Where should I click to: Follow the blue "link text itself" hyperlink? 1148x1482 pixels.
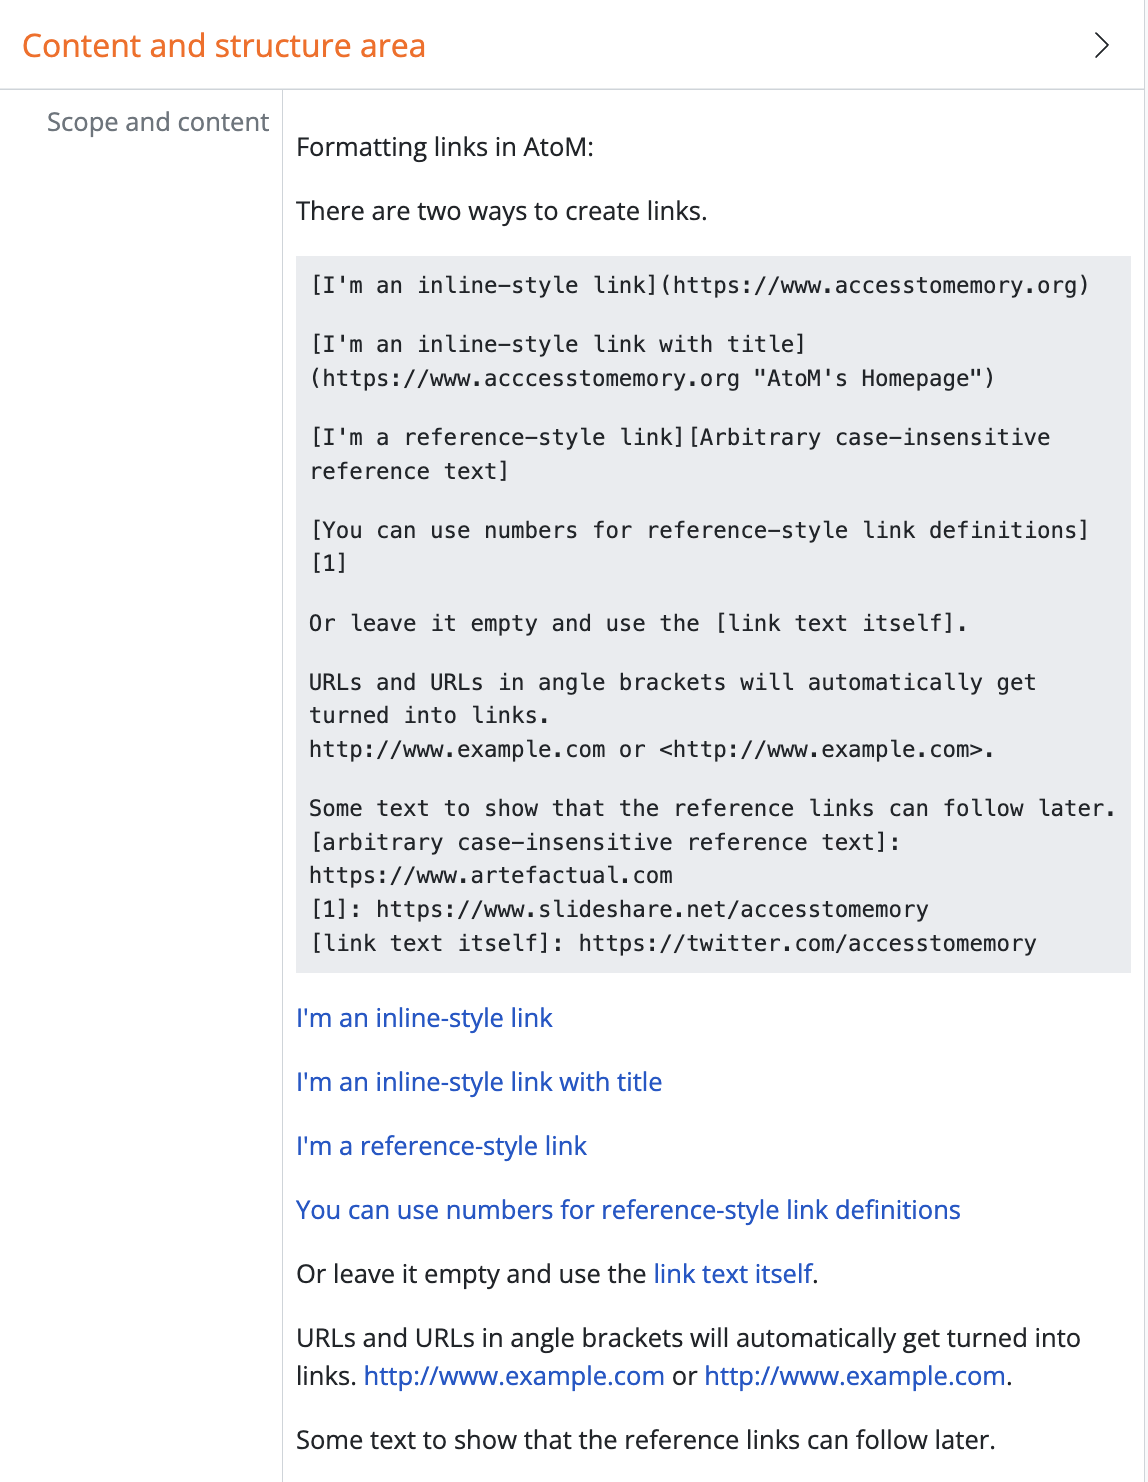[x=733, y=1274]
